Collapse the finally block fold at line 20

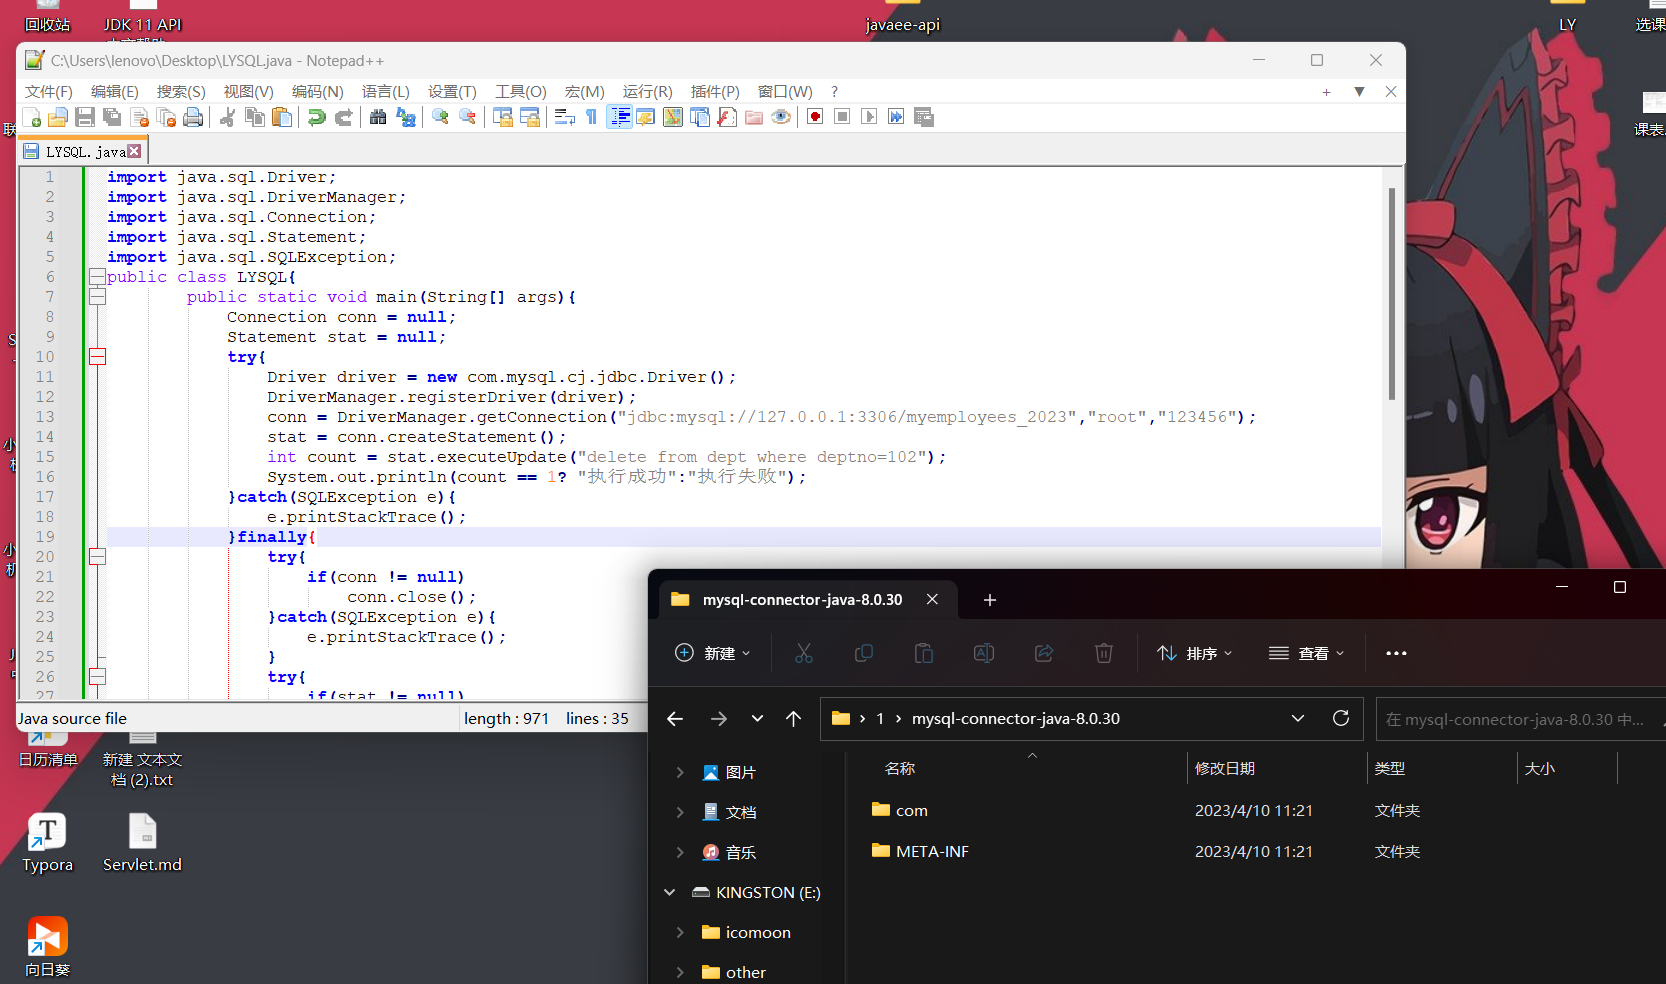(97, 557)
